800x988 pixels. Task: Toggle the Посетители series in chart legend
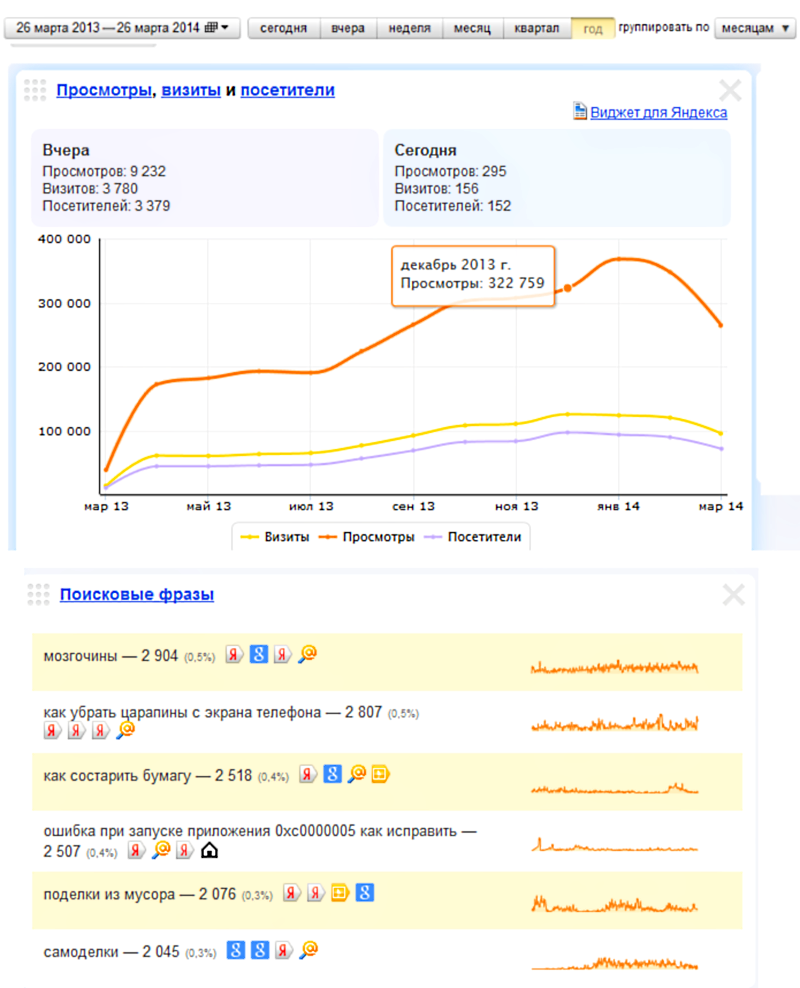coord(473,537)
